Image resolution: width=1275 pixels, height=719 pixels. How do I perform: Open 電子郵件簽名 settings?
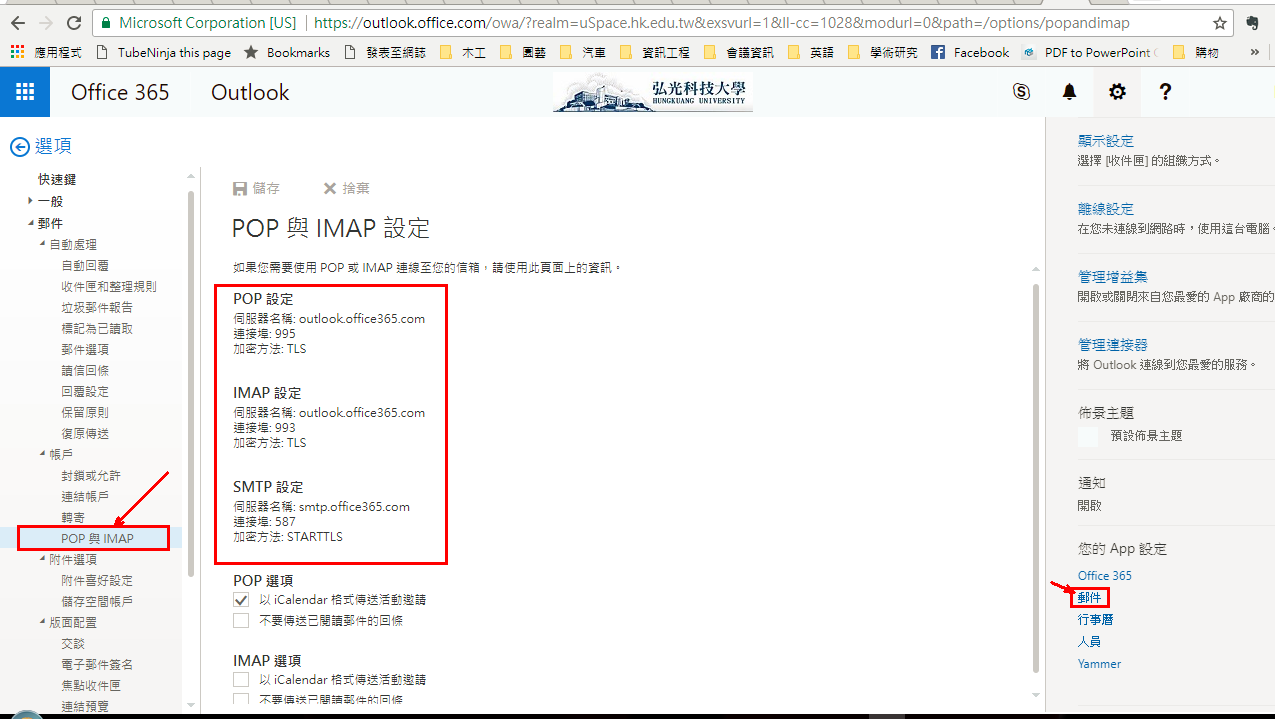[97, 664]
